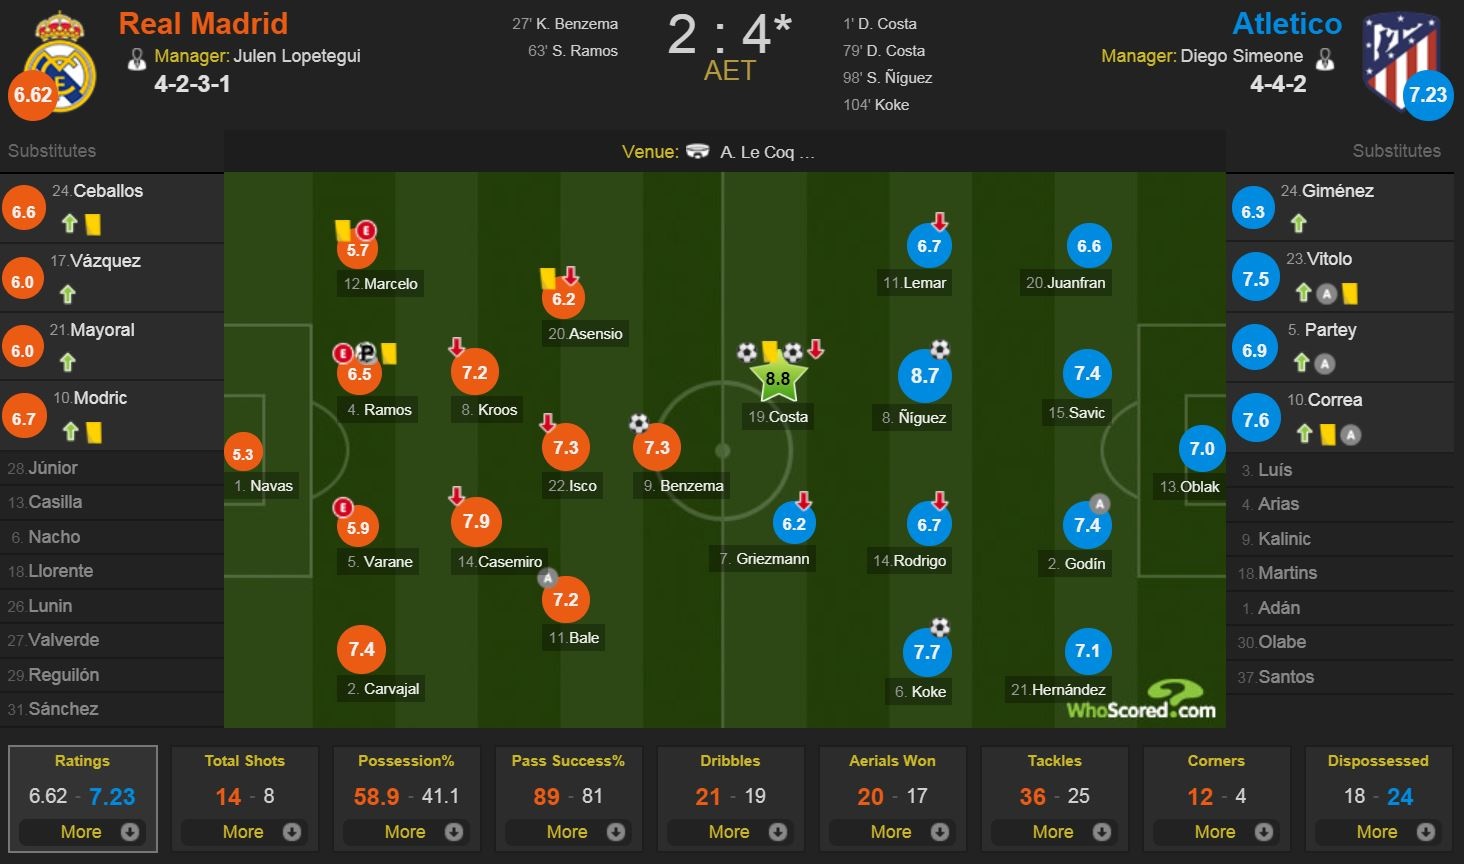Viewport: 1464px width, 864px height.
Task: Click Marcelo's yellow card icon
Action: 342,230
